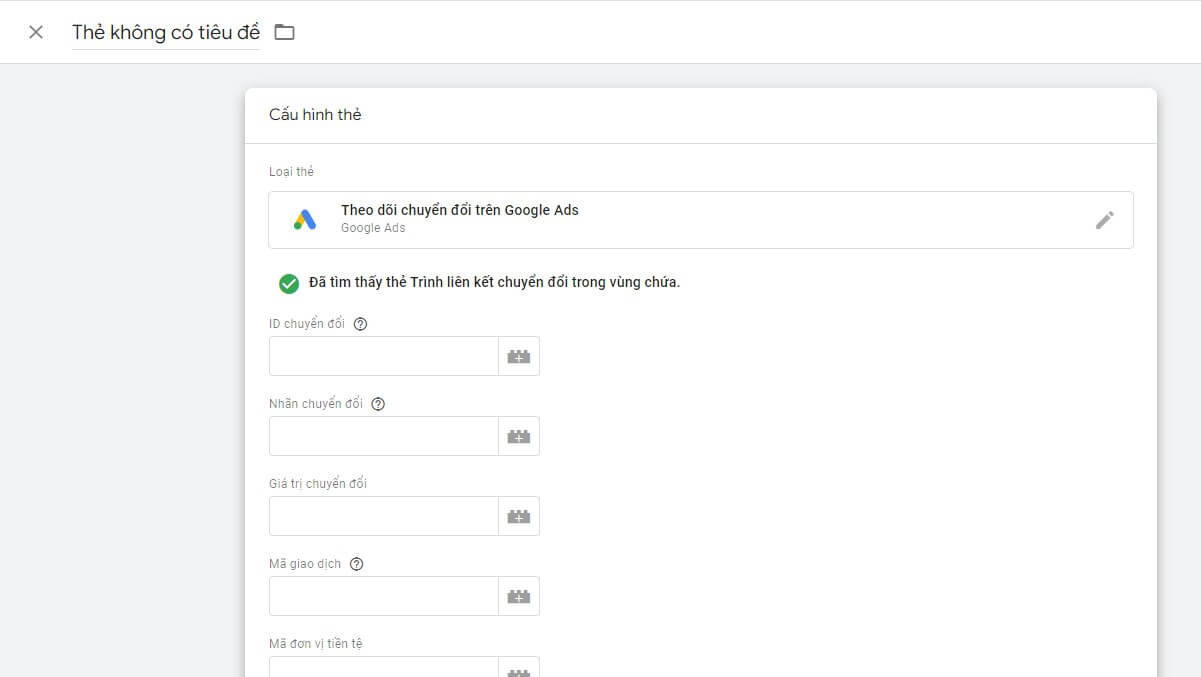This screenshot has height=677, width=1201.
Task: Click the Cấu hình thẻ section header
Action: pos(314,114)
